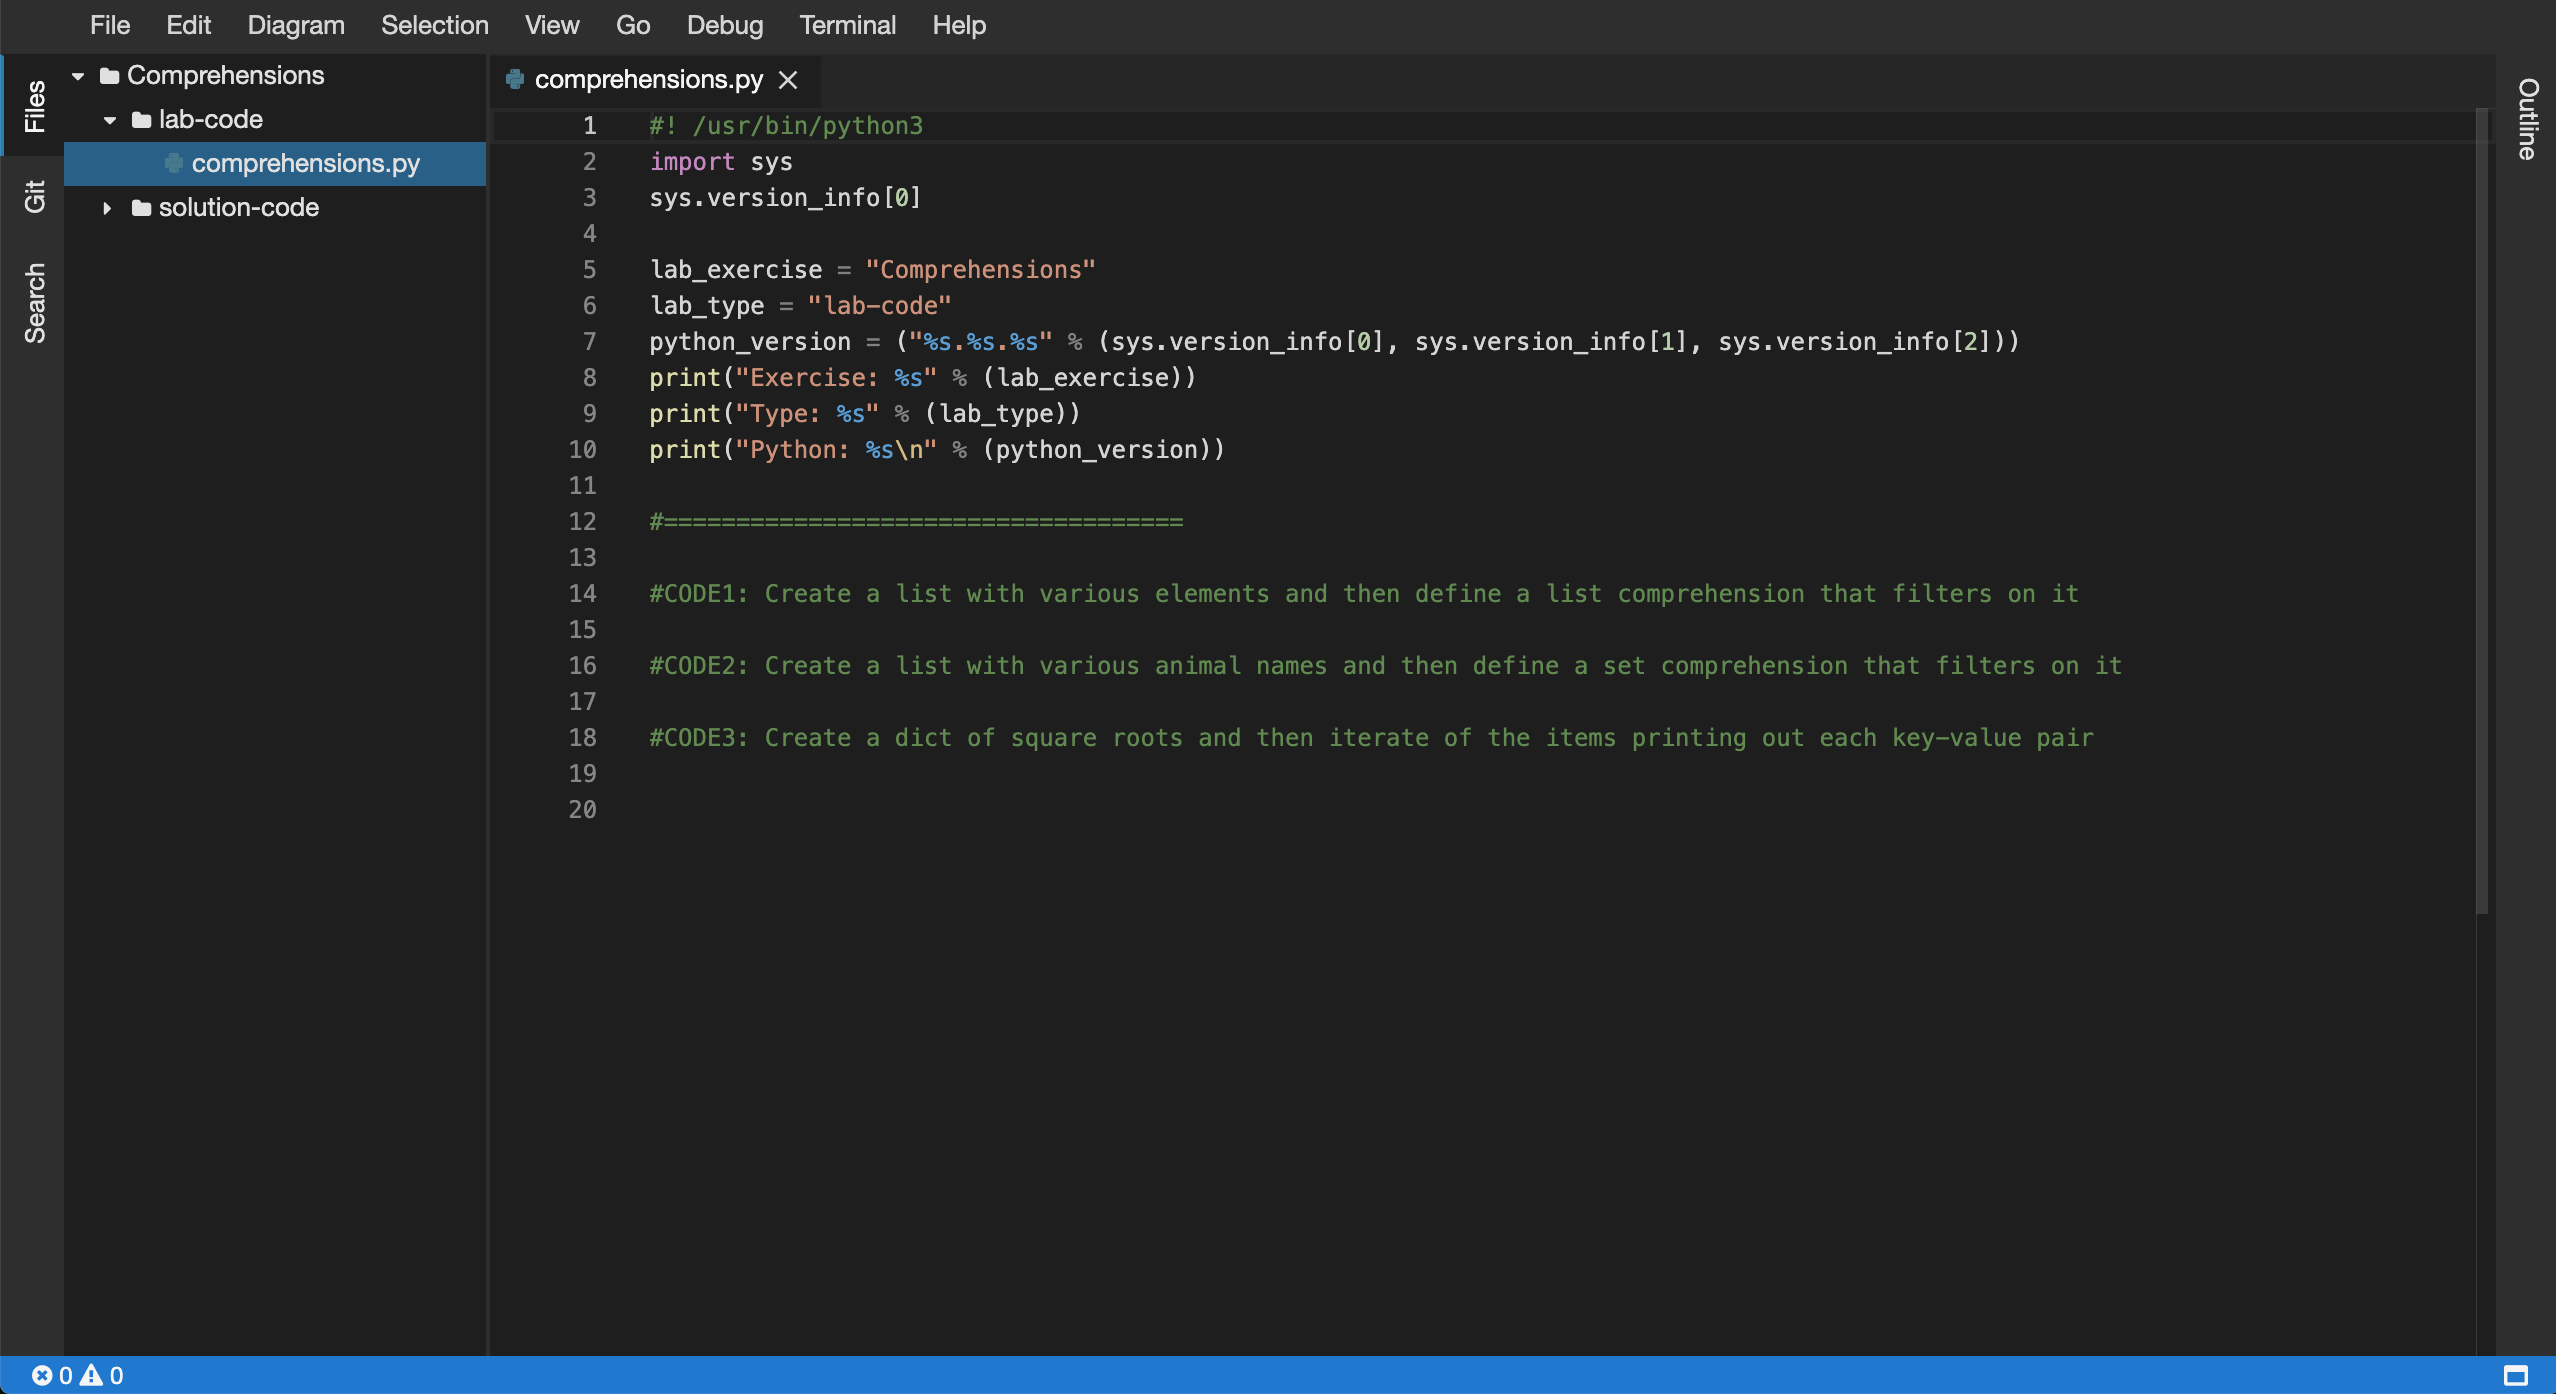Open the Search side panel
Viewport: 2556px width, 1394px height.
point(34,303)
